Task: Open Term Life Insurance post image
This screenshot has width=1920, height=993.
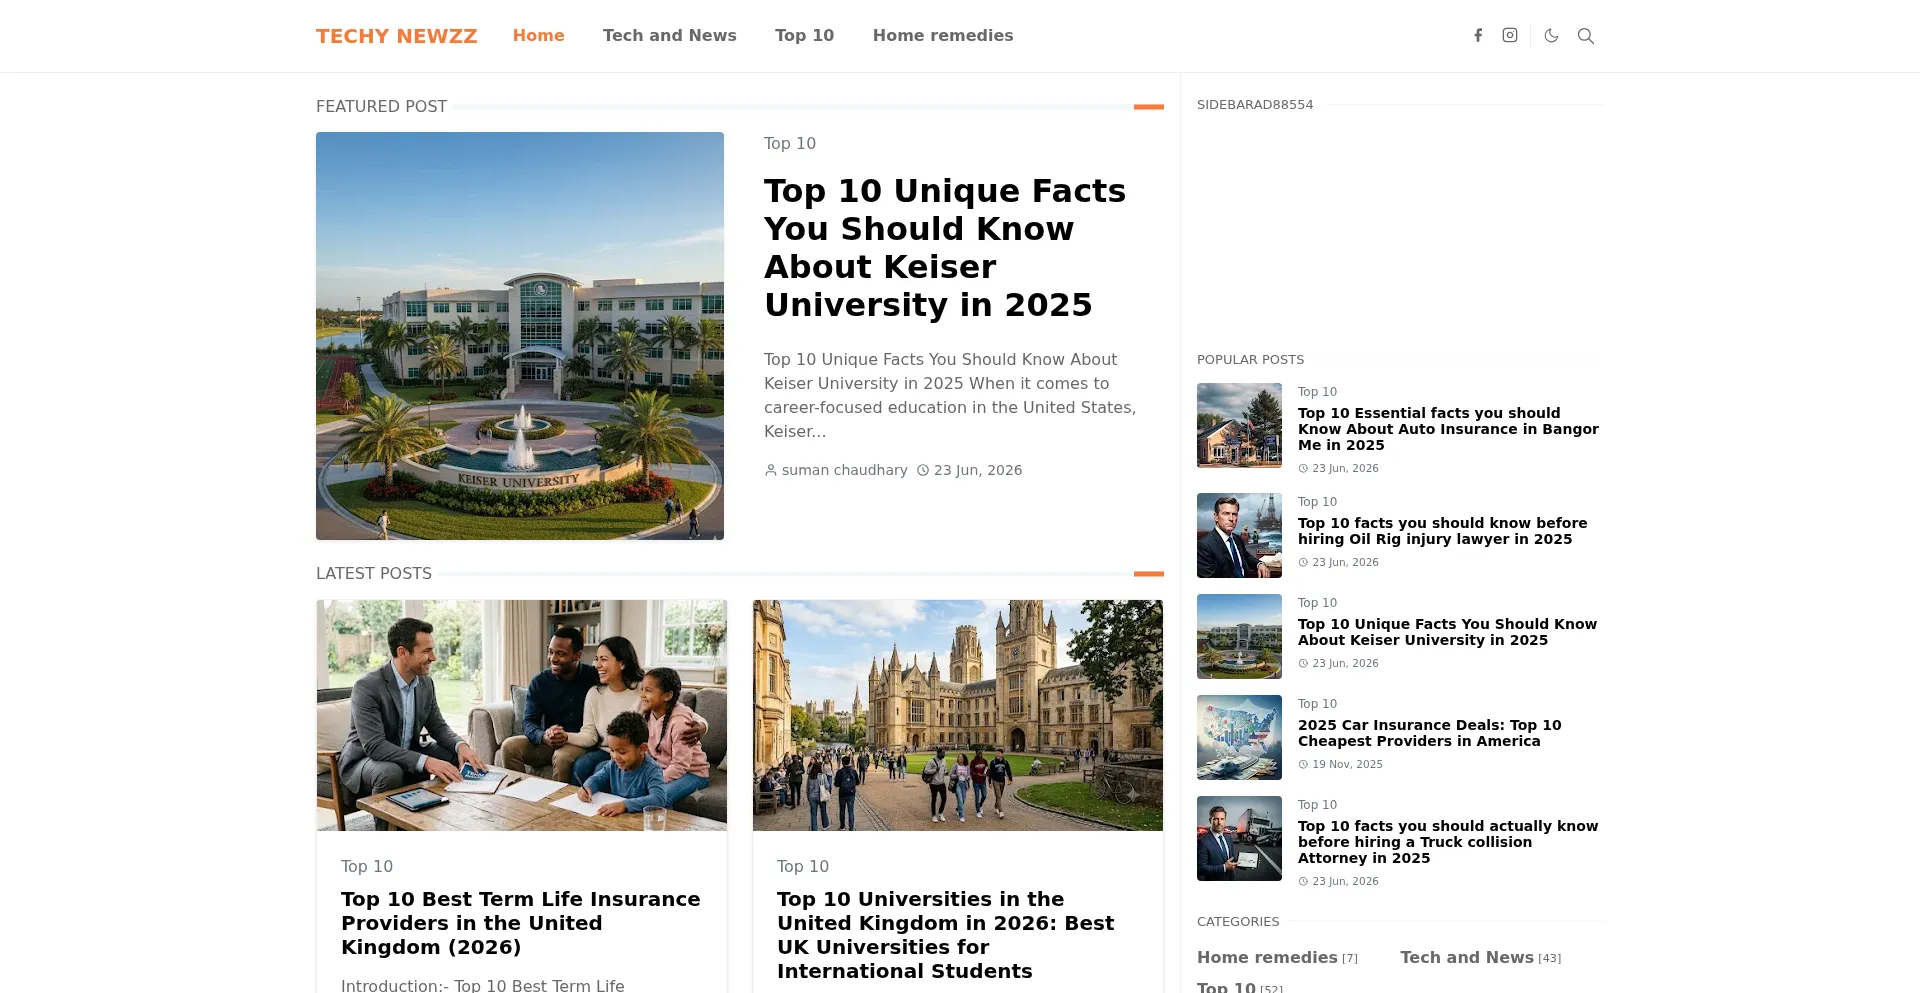Action: [522, 715]
